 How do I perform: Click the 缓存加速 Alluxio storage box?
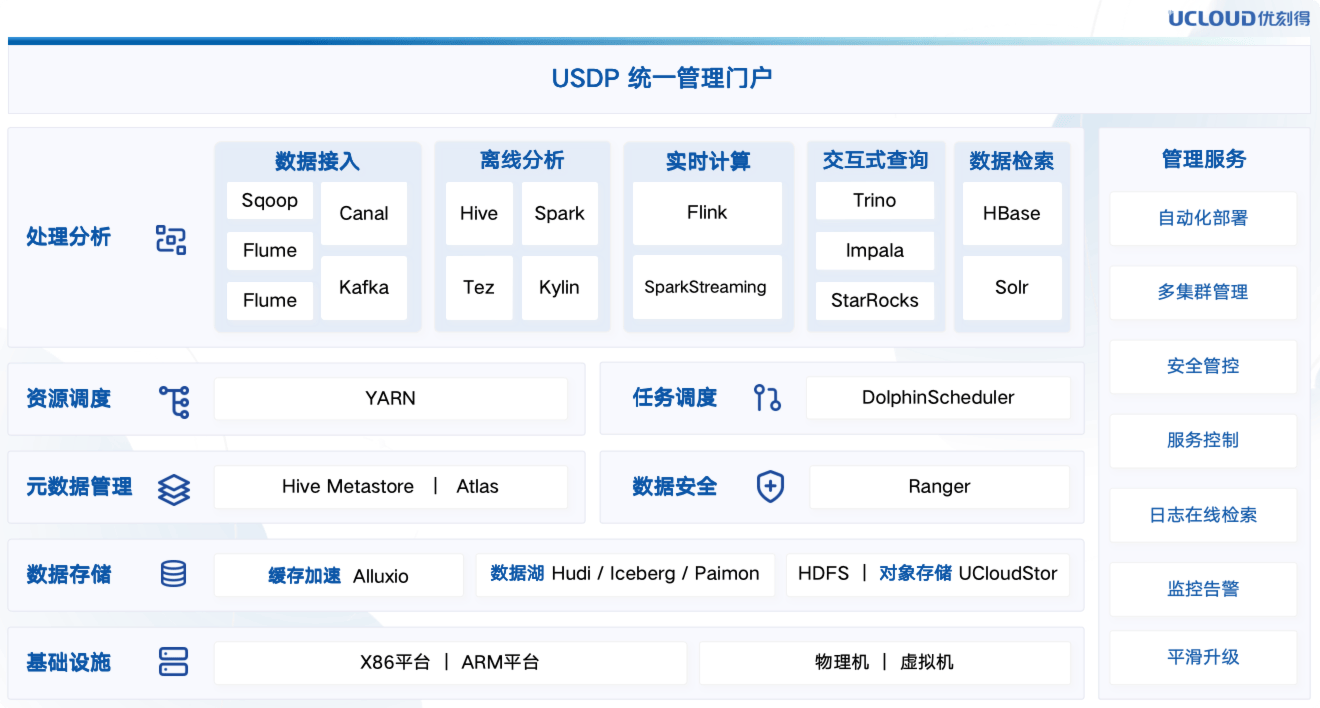point(339,575)
